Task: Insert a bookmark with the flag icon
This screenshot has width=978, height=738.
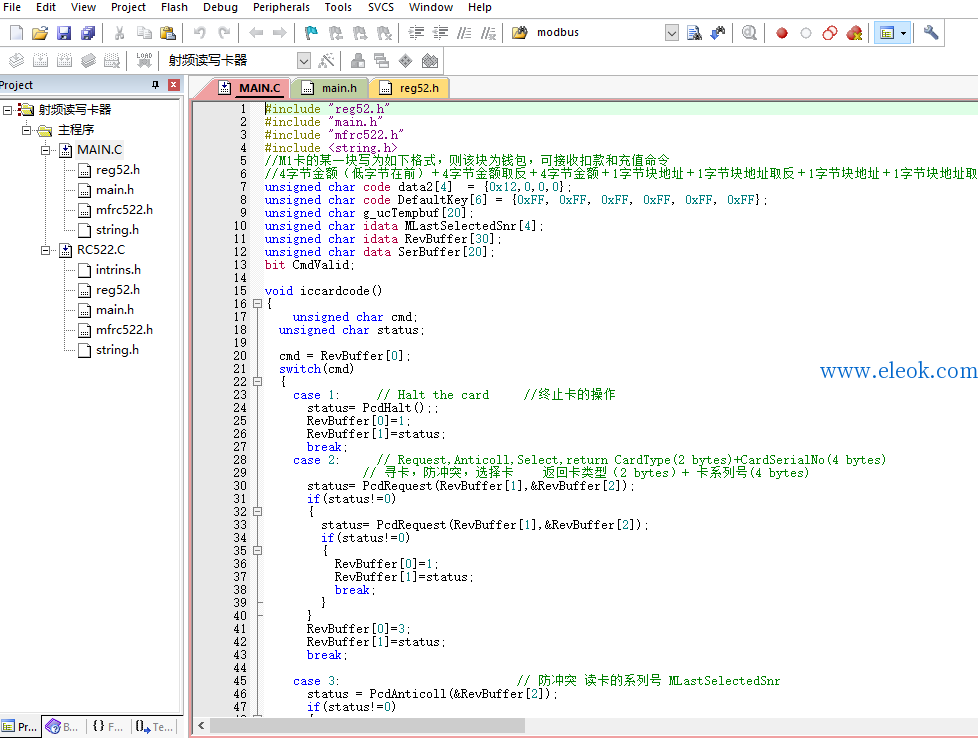Action: pos(311,32)
